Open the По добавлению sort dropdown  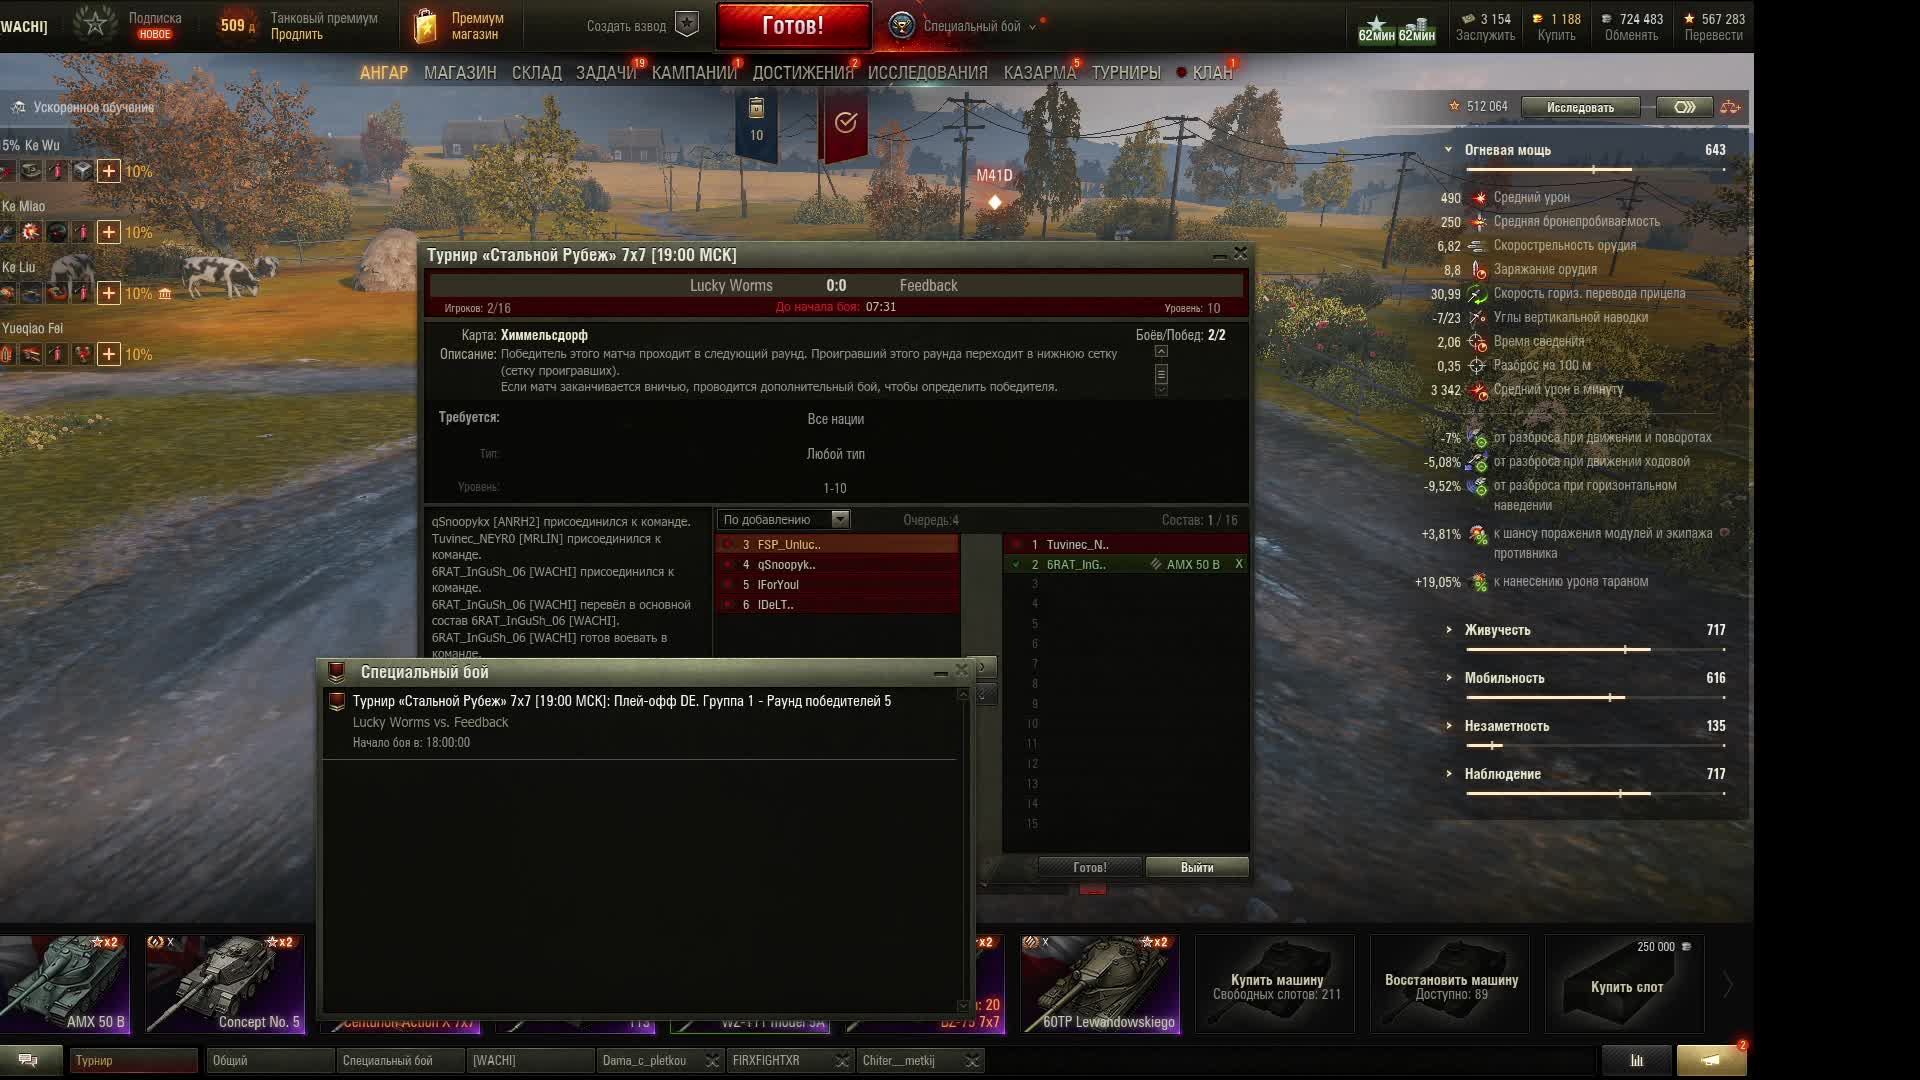pos(784,519)
